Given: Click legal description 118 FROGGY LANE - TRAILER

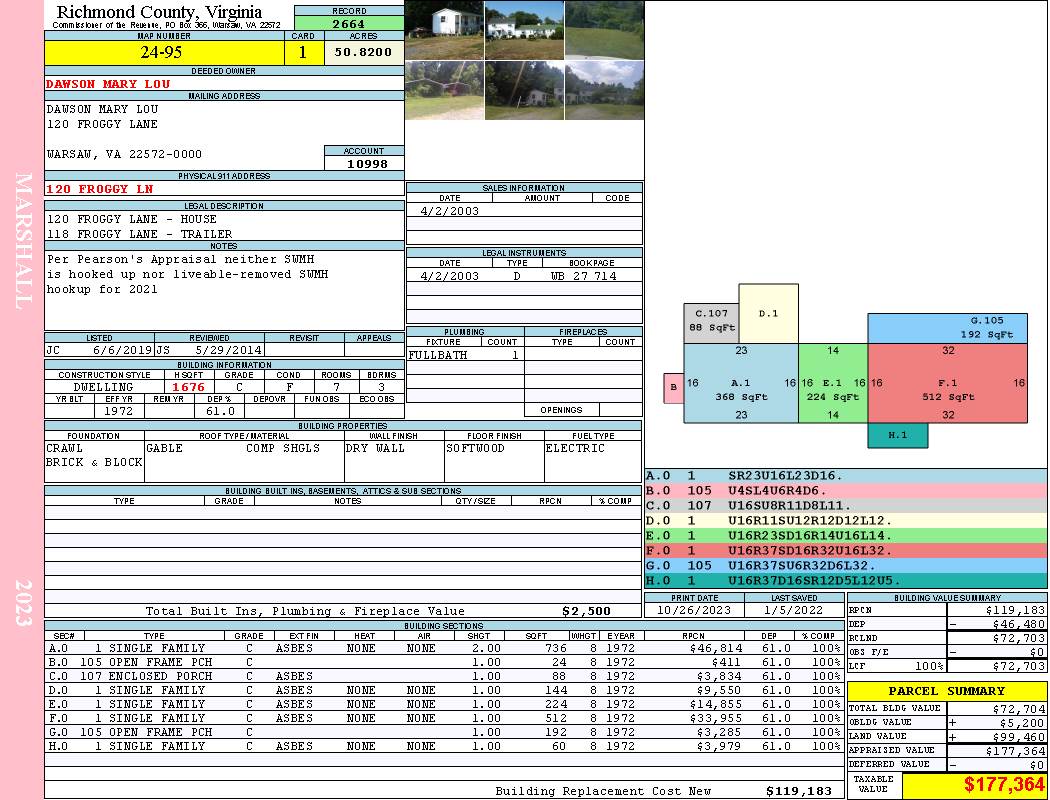Looking at the screenshot, I should click(x=139, y=234).
